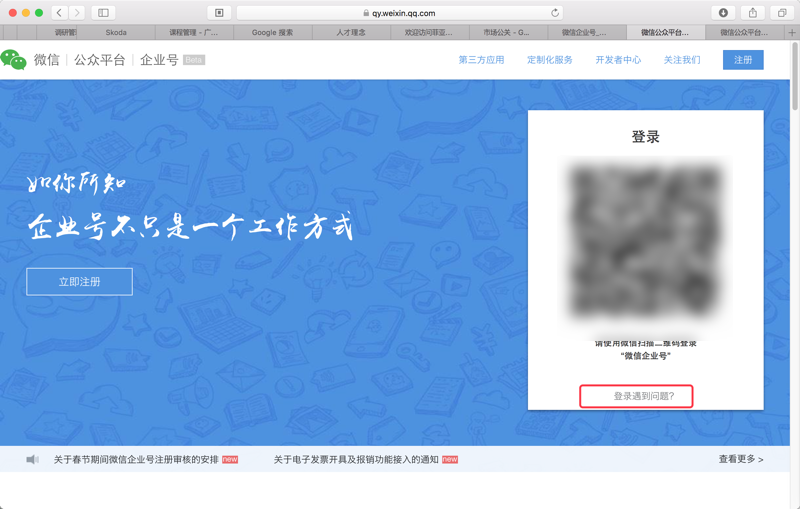Switch to the 微信企业号 tab
Image resolution: width=800 pixels, height=509 pixels.
[x=586, y=33]
